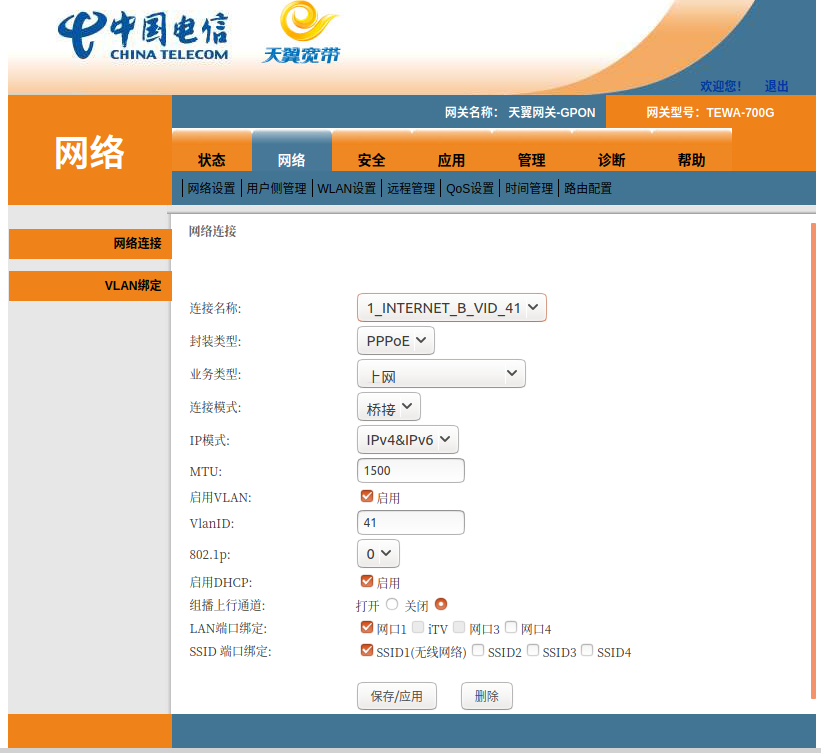Viewport: 821px width, 753px height.
Task: Click the 保存/应用 button
Action: point(396,696)
